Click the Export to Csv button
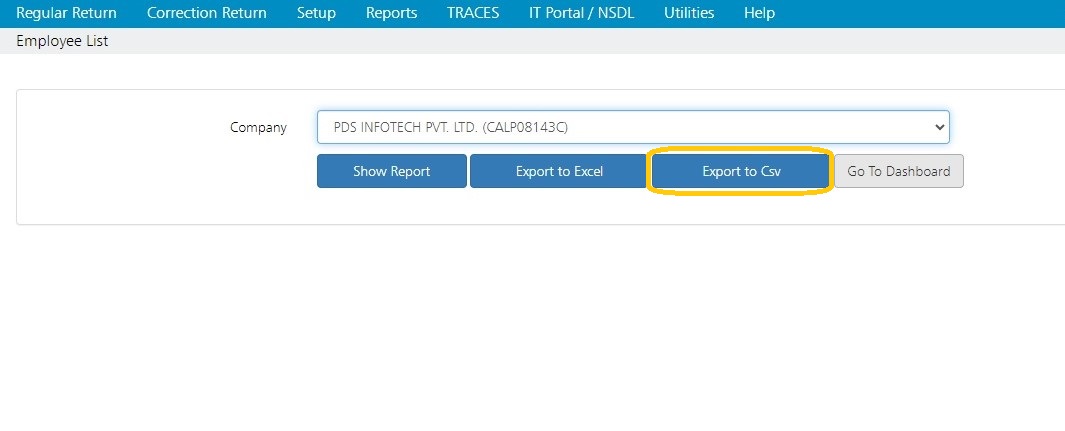The width and height of the screenshot is (1065, 431). click(x=741, y=171)
